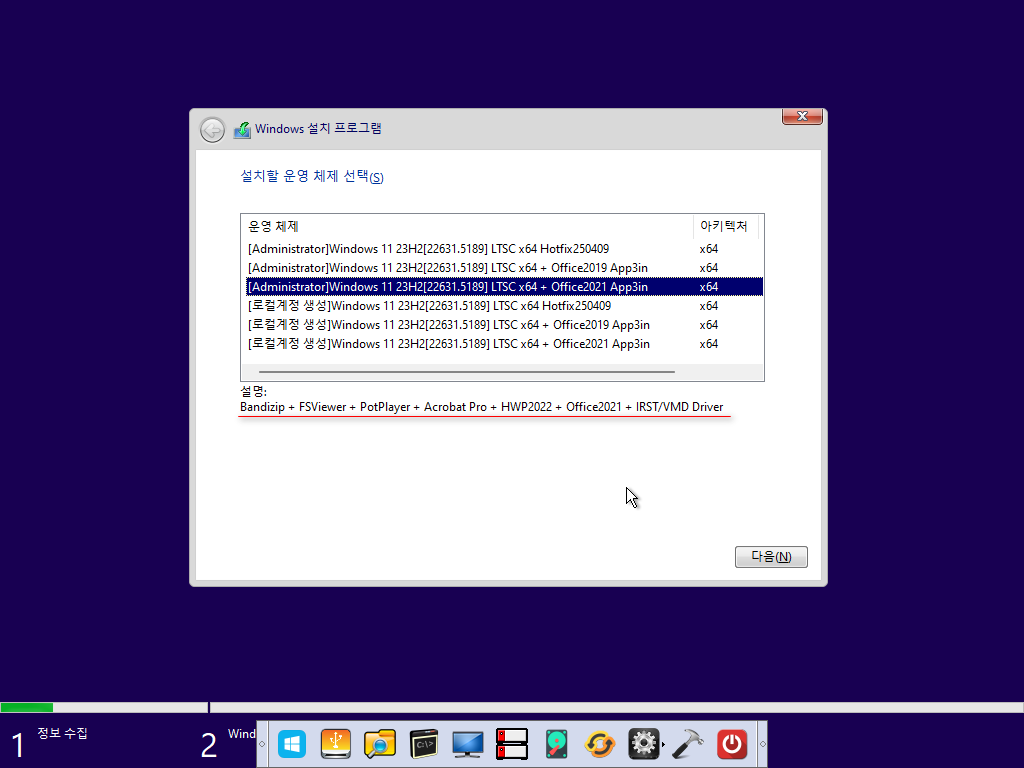Click the horizontal scrollbar of OS list

[467, 372]
